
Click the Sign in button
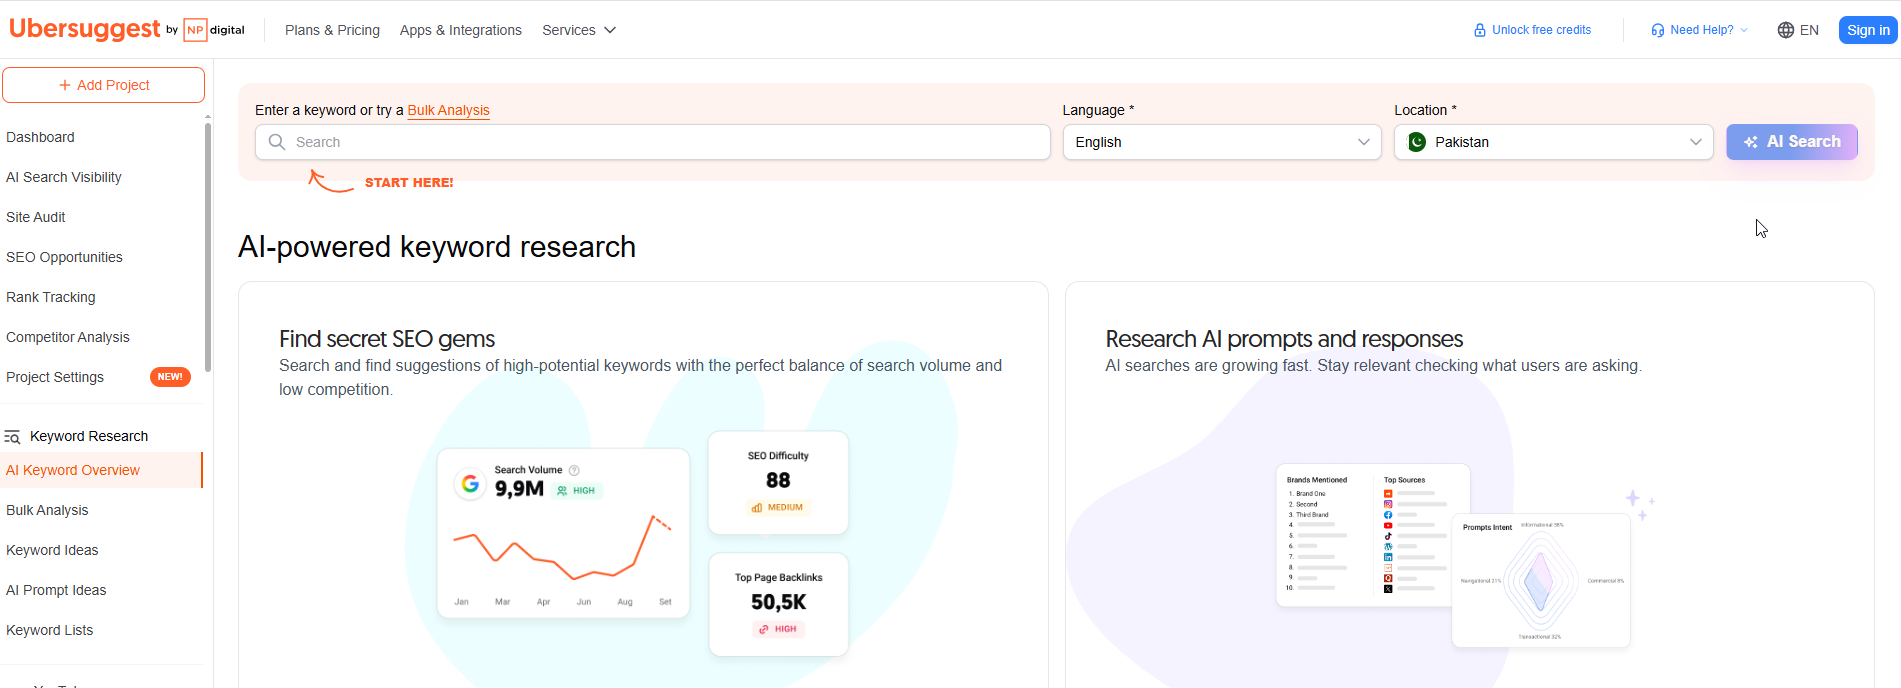tap(1868, 30)
